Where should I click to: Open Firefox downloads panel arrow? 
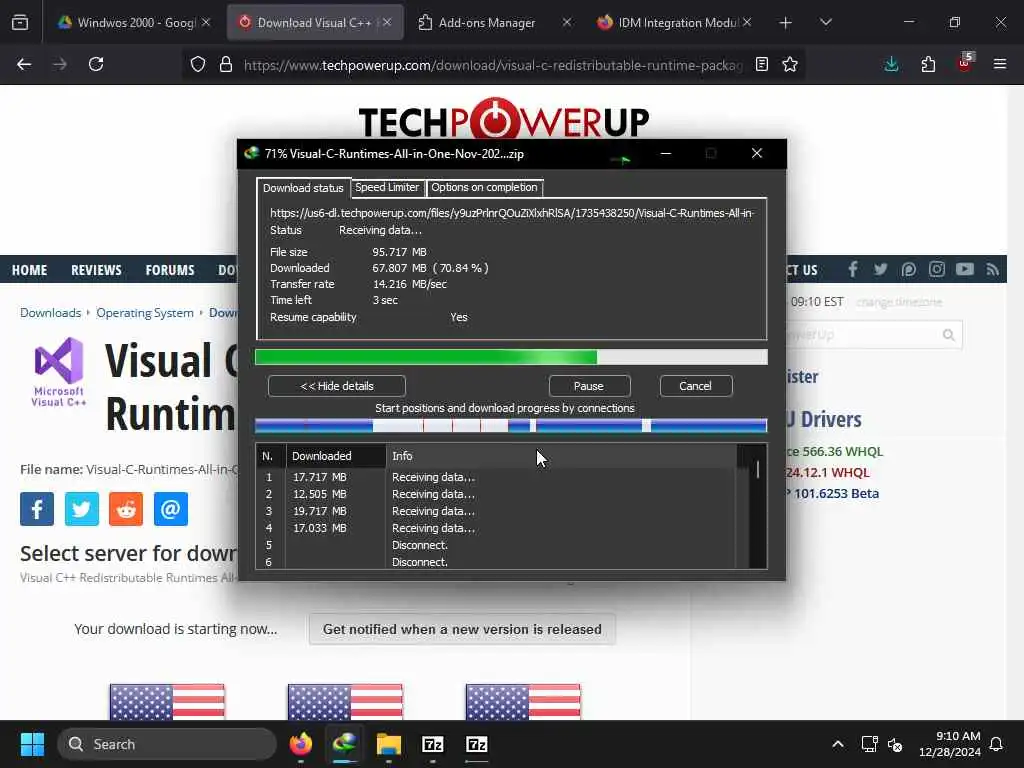(891, 64)
